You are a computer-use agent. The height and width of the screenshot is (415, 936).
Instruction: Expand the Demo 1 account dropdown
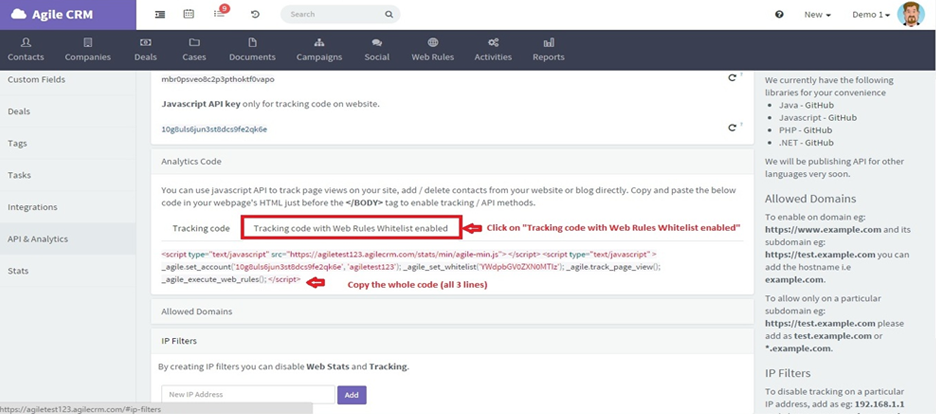871,14
